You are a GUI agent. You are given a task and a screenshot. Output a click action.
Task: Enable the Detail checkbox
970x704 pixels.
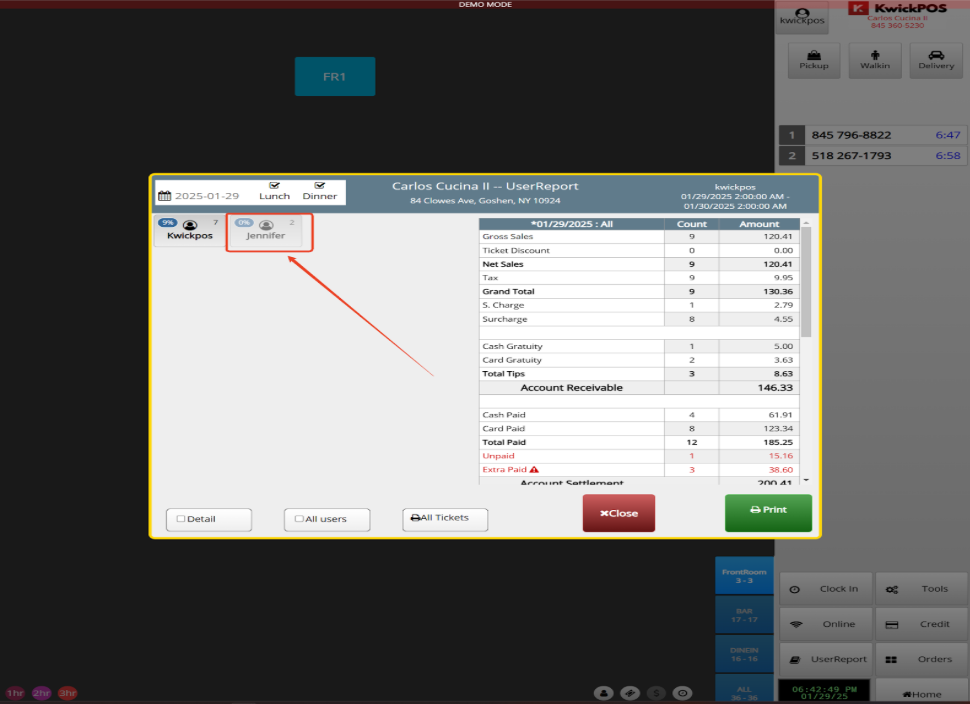pos(181,519)
